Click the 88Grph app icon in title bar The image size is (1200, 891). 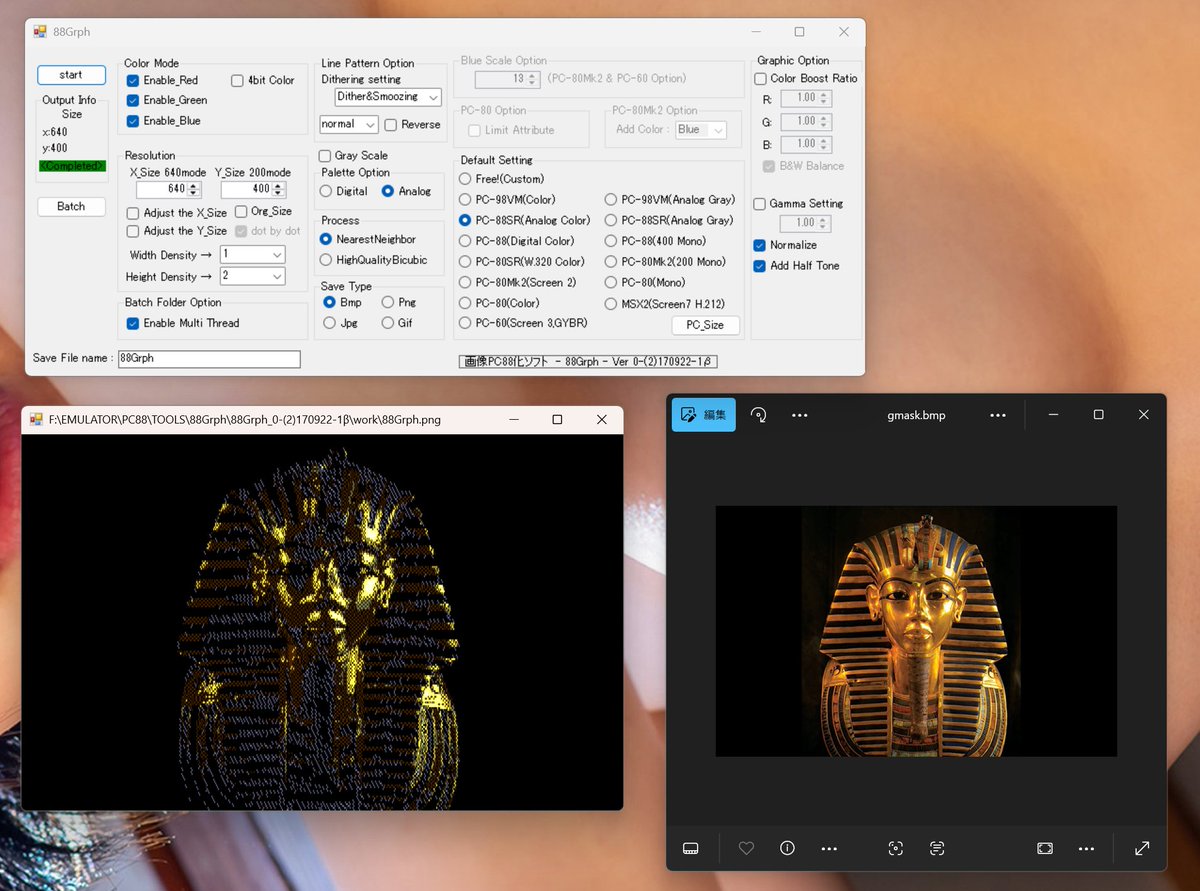[40, 31]
